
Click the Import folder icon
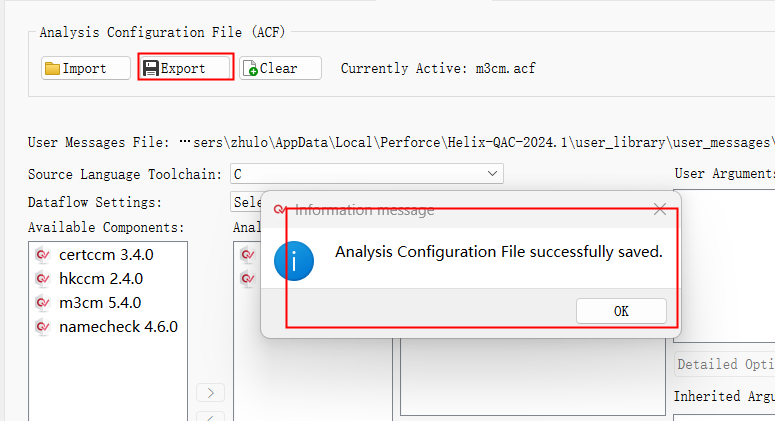coord(52,69)
